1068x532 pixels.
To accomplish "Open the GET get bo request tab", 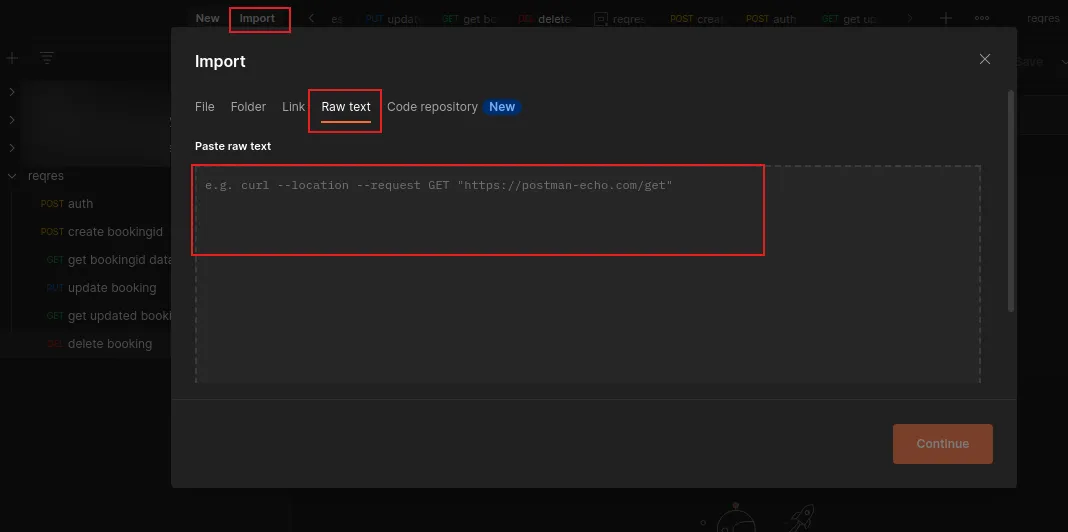I will 470,19.
